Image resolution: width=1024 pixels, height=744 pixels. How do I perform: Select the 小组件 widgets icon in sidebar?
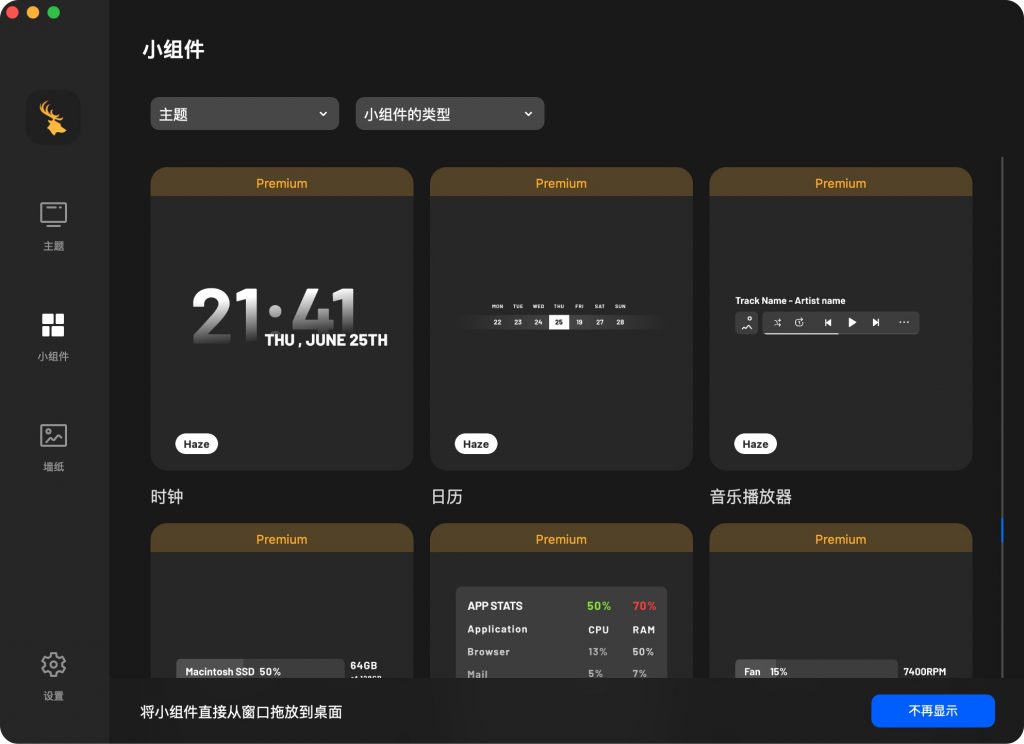pos(53,325)
